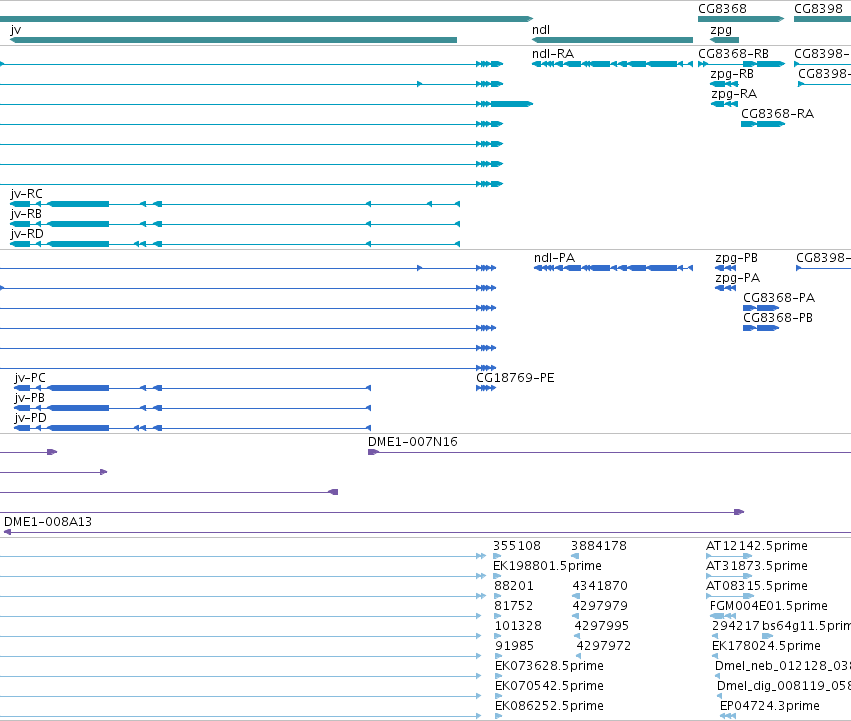The height and width of the screenshot is (721, 851).
Task: Click the EK086252.5prime EST
Action: click(x=499, y=716)
